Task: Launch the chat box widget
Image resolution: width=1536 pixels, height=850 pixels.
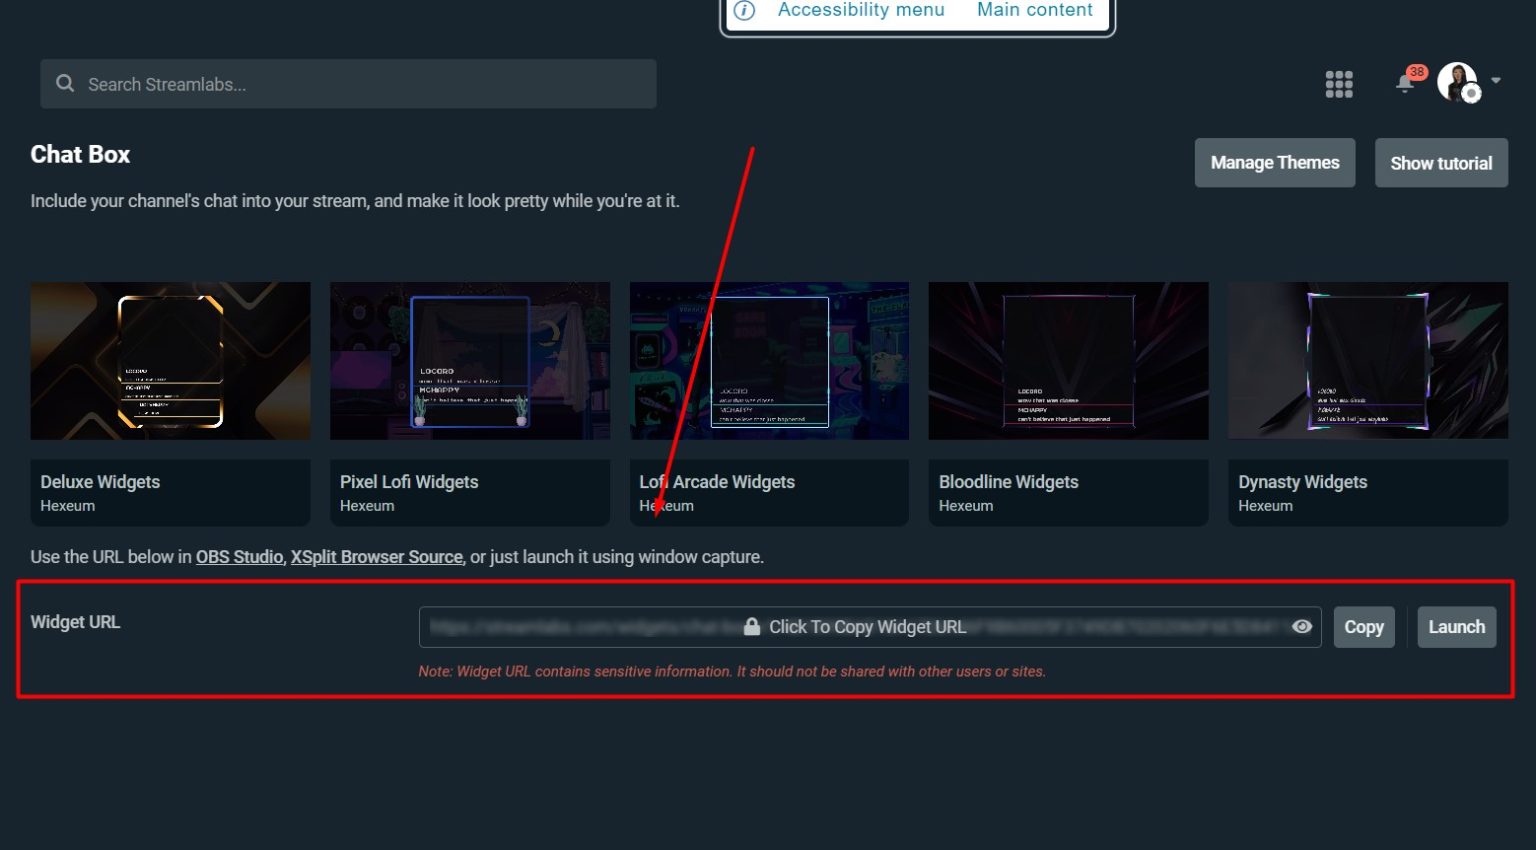Action: pos(1456,627)
